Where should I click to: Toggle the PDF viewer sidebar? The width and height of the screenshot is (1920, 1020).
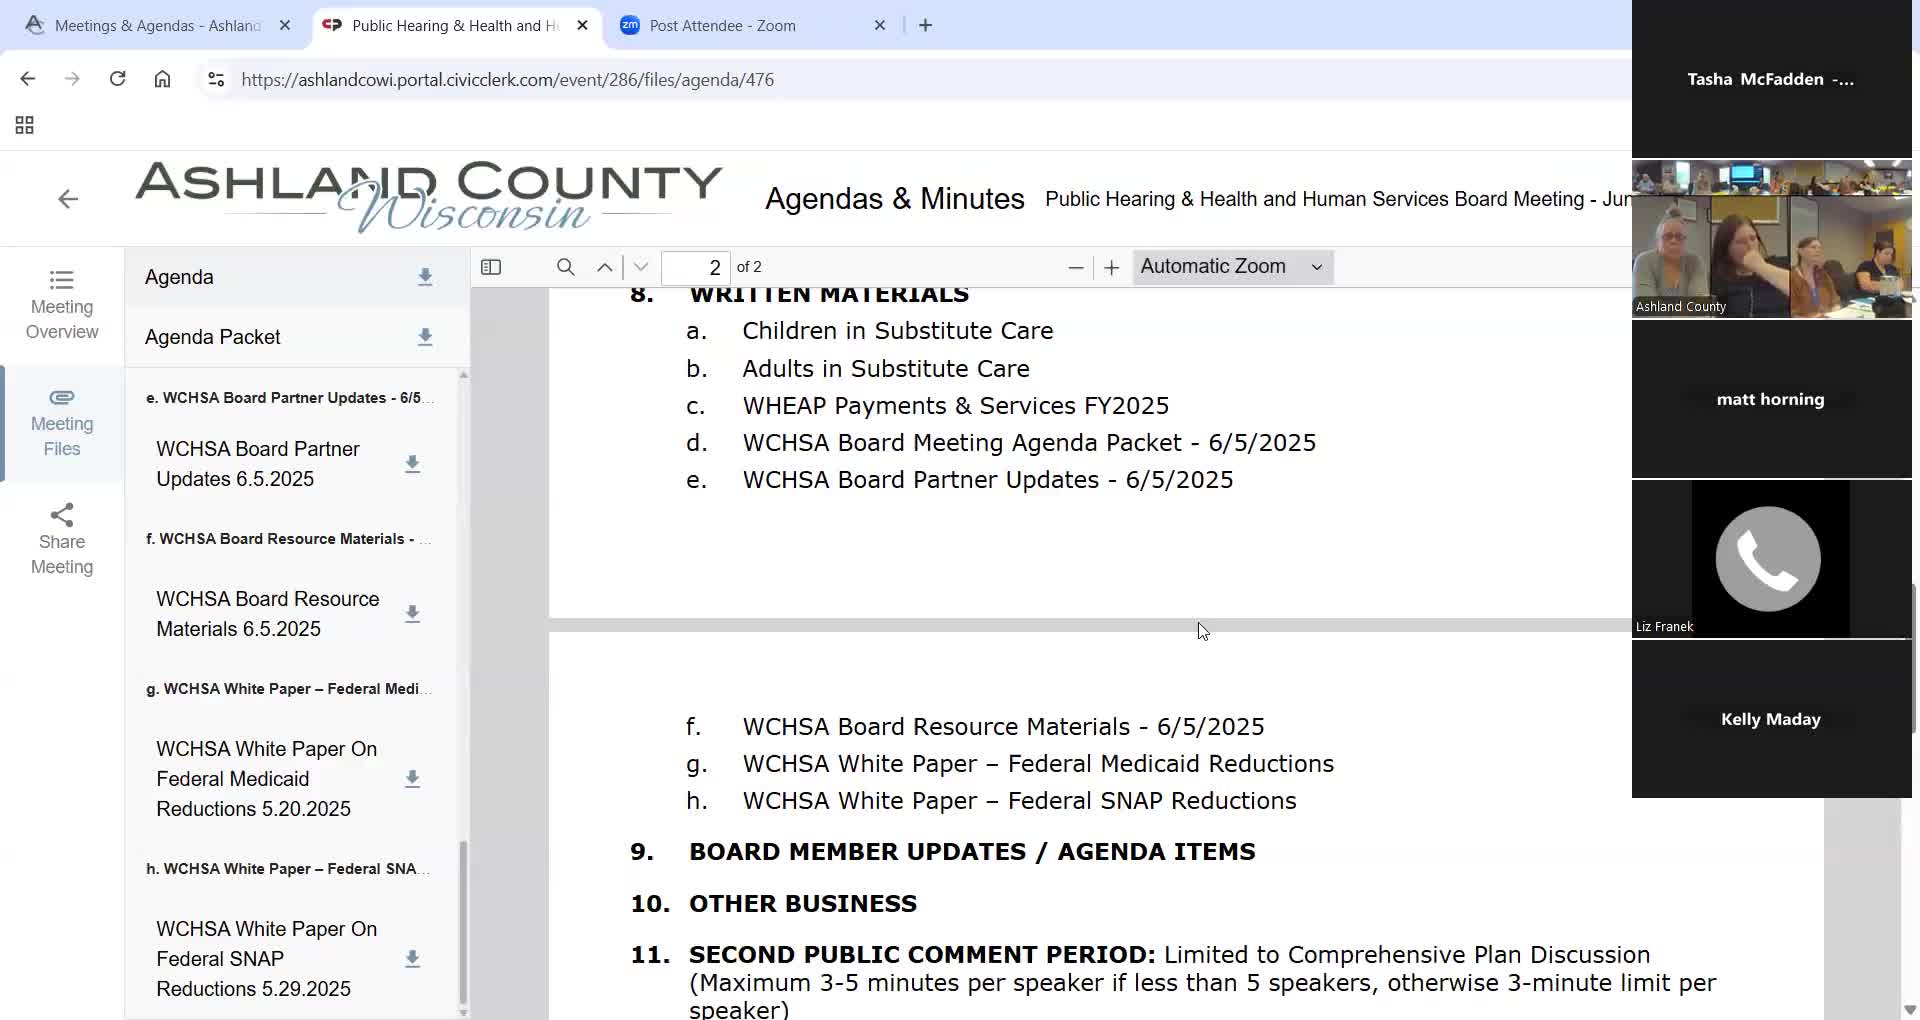(x=491, y=267)
